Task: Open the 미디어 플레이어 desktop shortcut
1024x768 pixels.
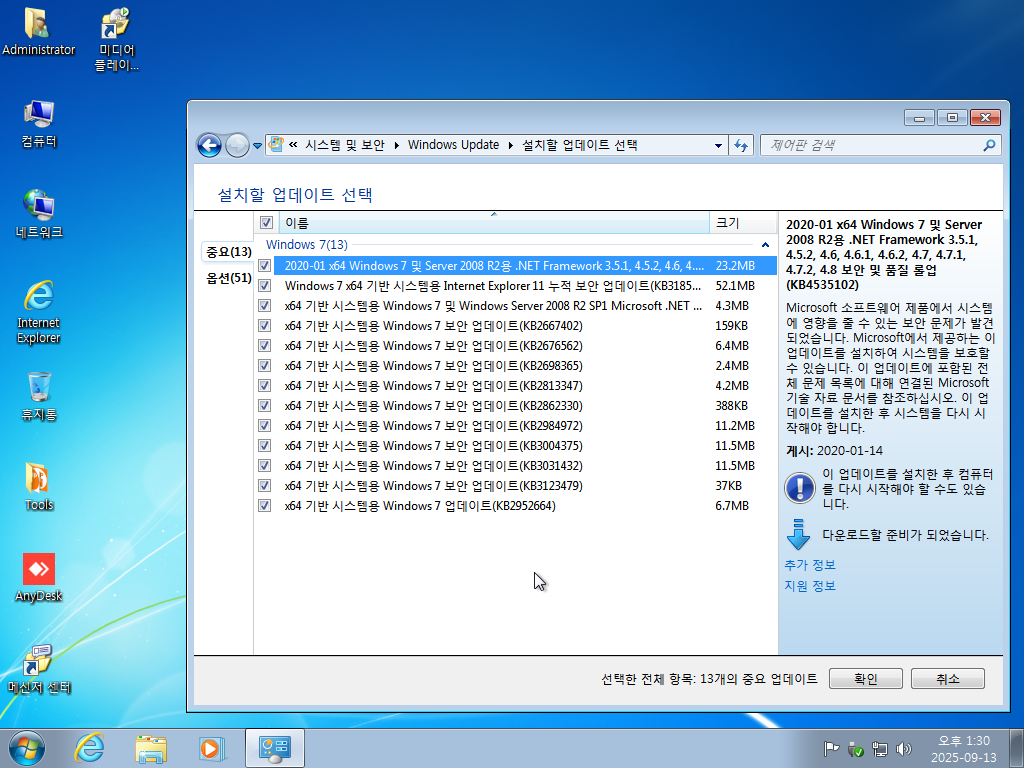Action: click(116, 39)
